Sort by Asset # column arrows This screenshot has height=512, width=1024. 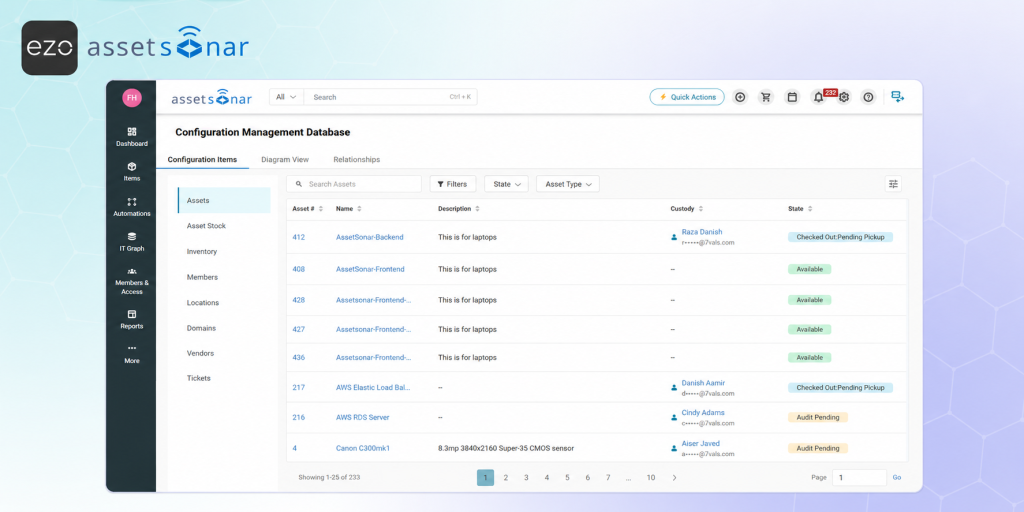[321, 209]
